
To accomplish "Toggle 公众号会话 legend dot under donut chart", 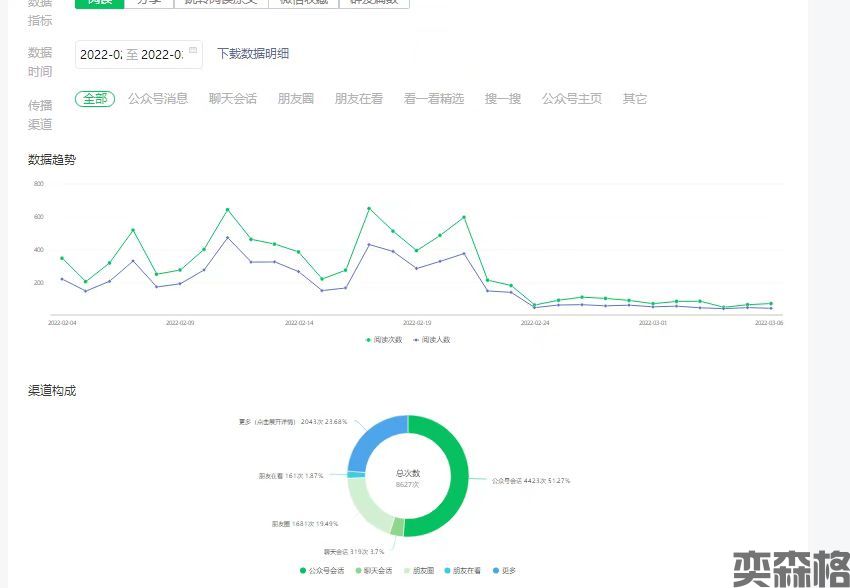I will tap(303, 570).
